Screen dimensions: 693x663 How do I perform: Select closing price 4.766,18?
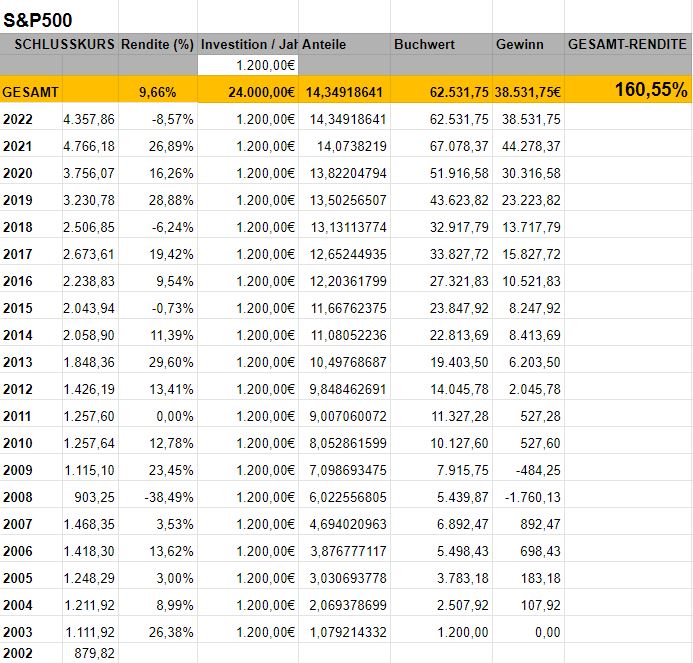[89, 146]
